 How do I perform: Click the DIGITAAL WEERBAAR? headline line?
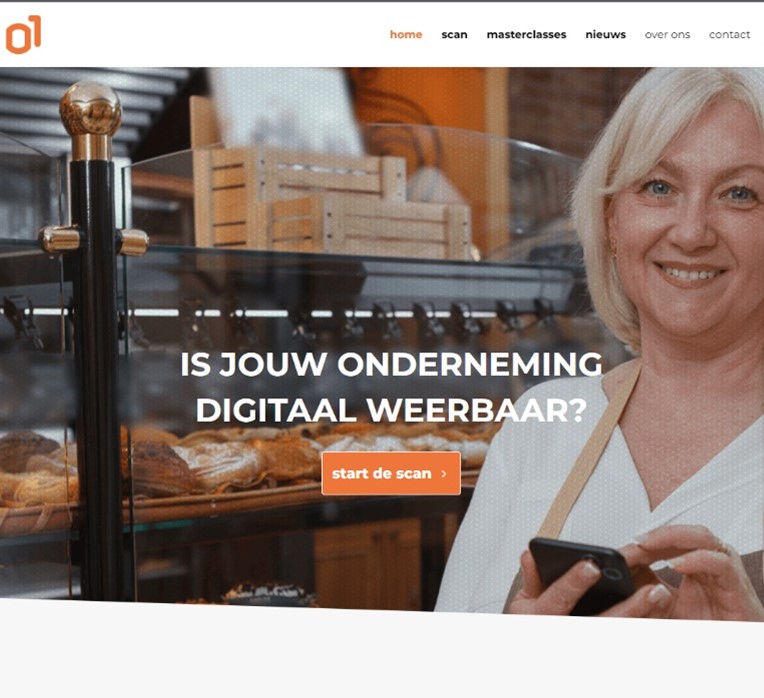[x=391, y=411]
